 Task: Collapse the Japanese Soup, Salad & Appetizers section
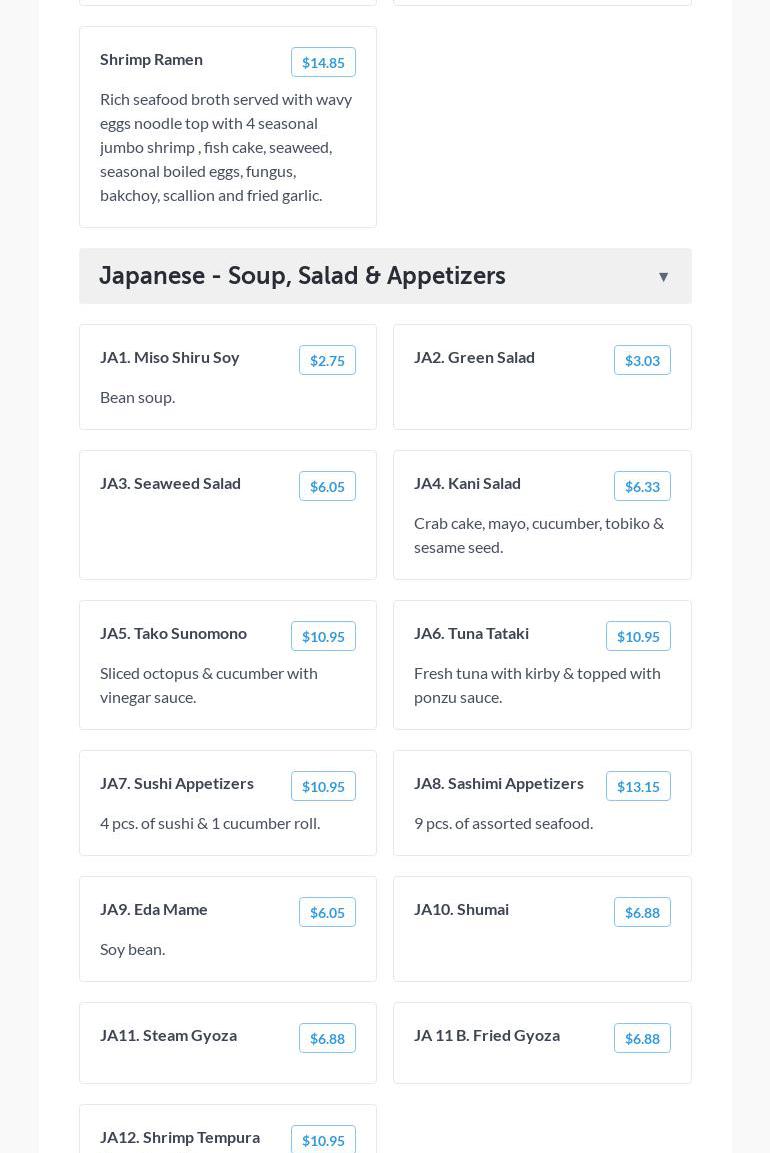coord(663,277)
